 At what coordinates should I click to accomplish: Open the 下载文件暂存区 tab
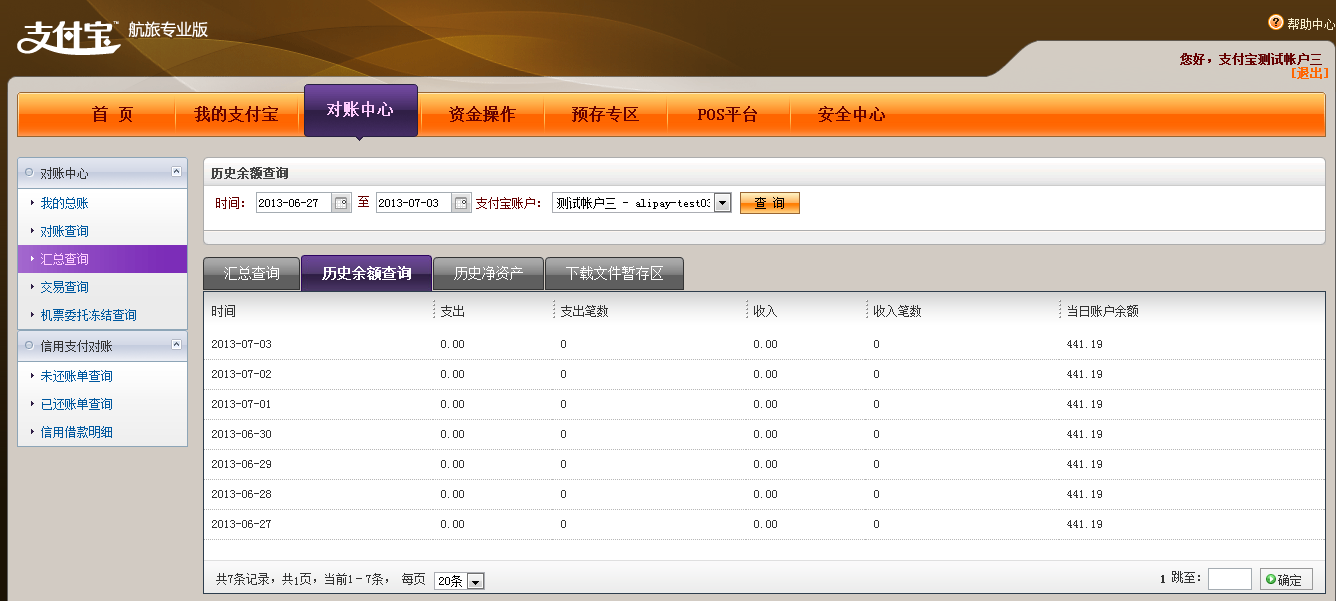tap(614, 273)
